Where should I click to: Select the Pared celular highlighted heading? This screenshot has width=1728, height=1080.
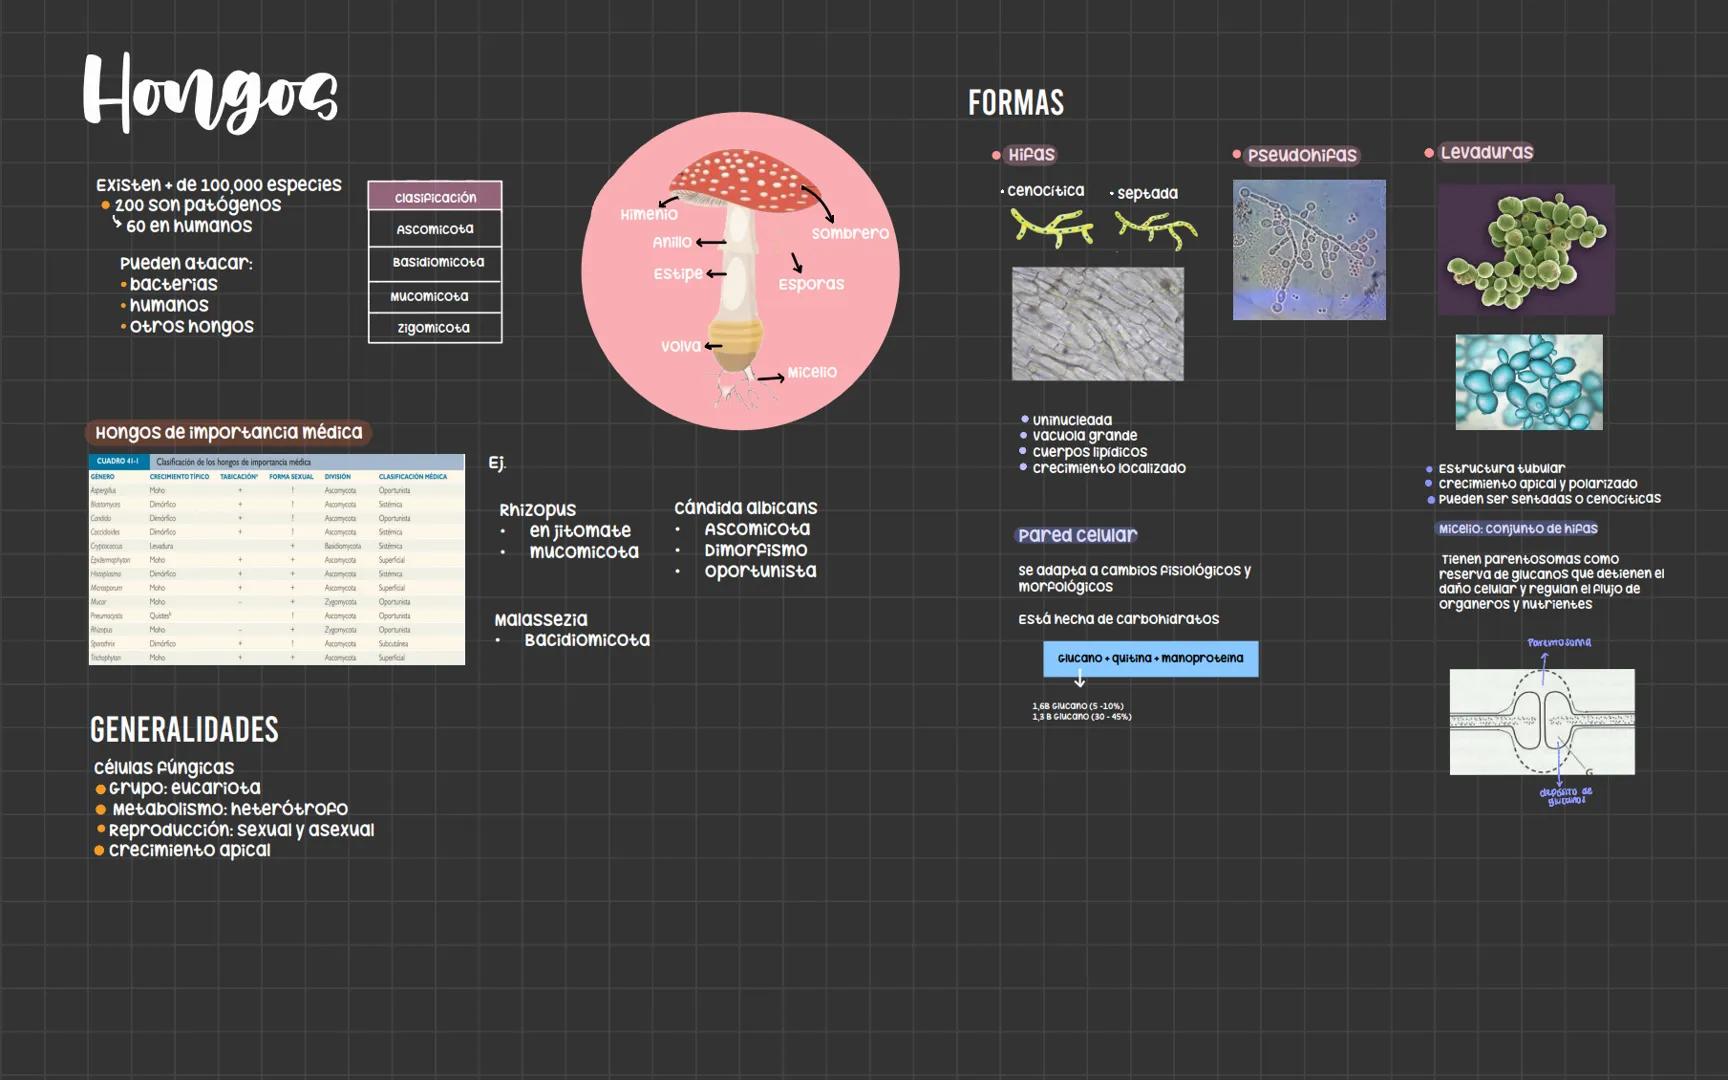pyautogui.click(x=1077, y=535)
